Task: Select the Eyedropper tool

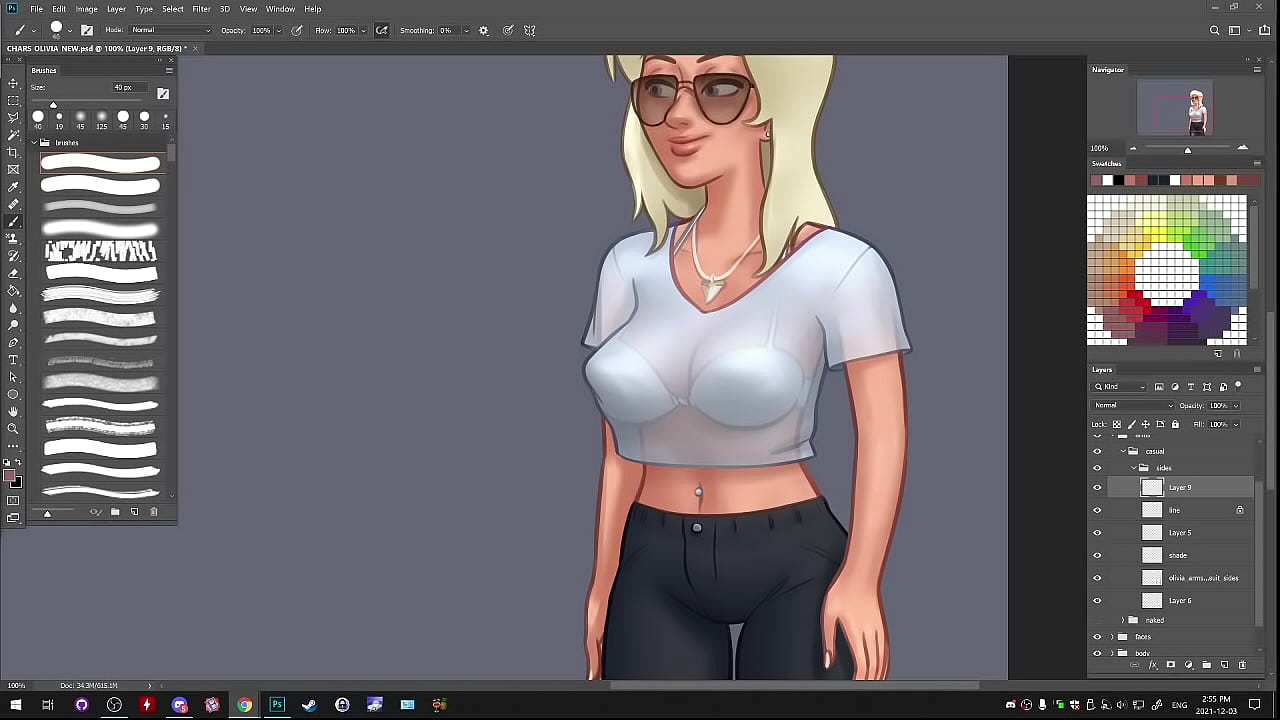Action: pyautogui.click(x=13, y=187)
